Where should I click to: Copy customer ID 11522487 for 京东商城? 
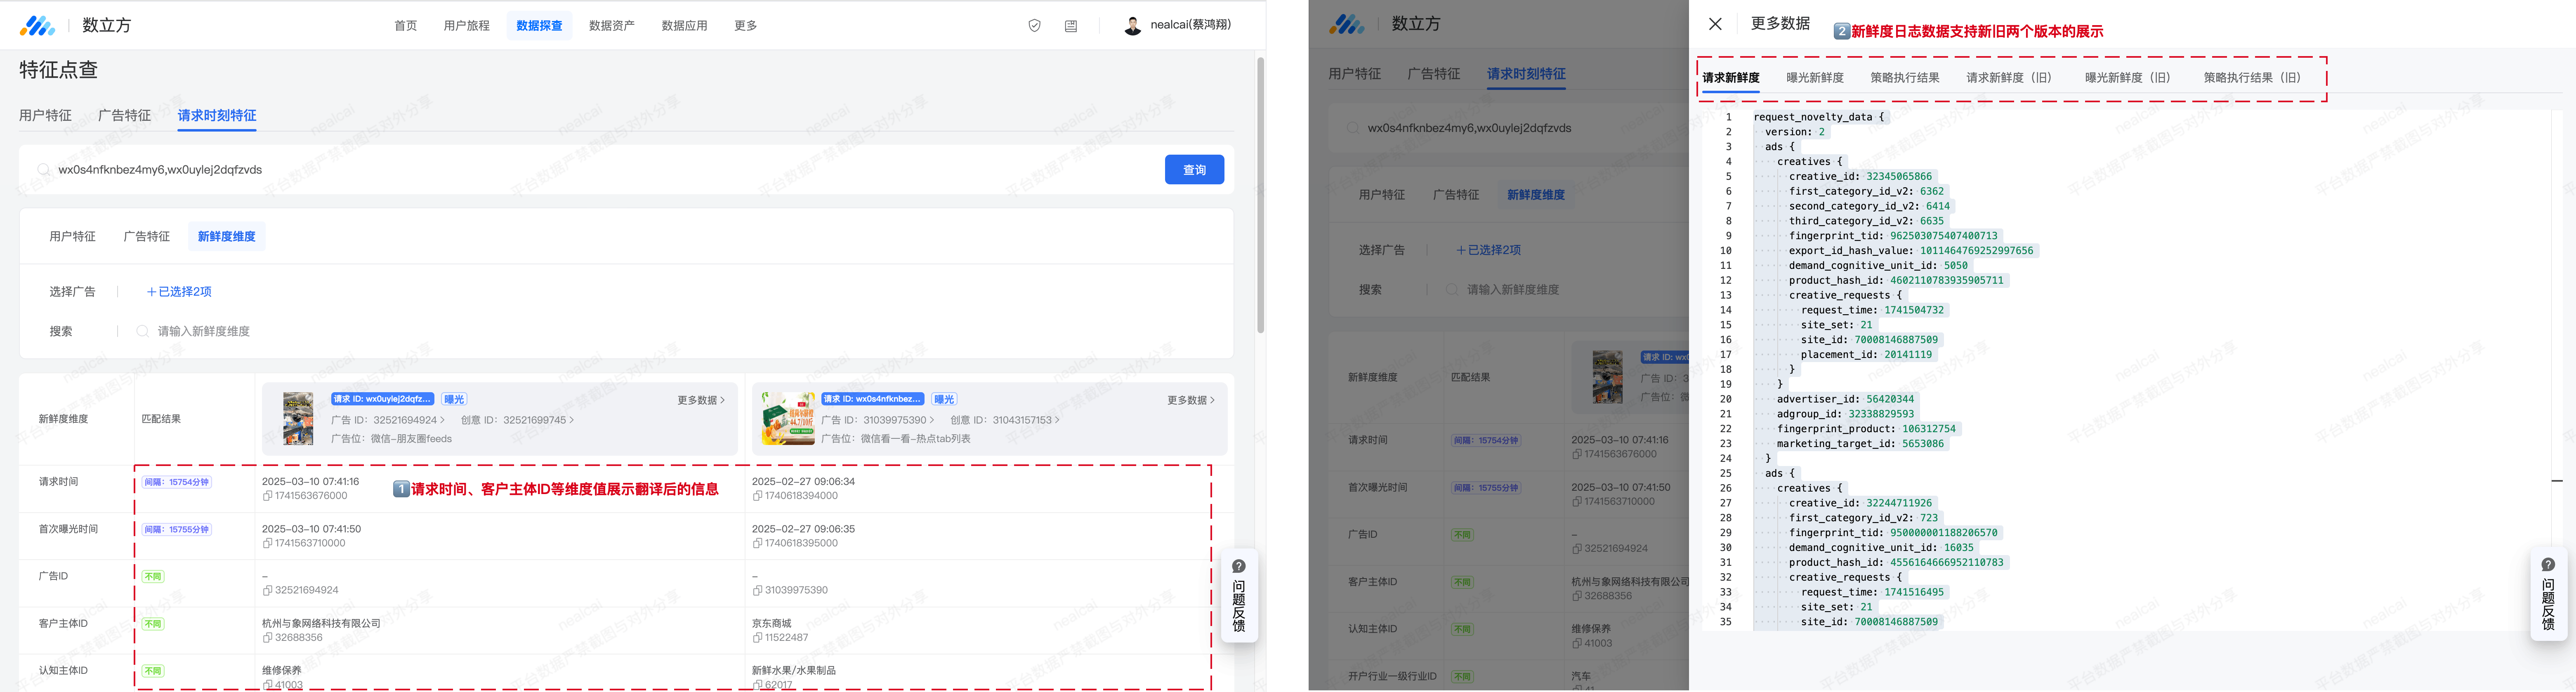tap(758, 638)
